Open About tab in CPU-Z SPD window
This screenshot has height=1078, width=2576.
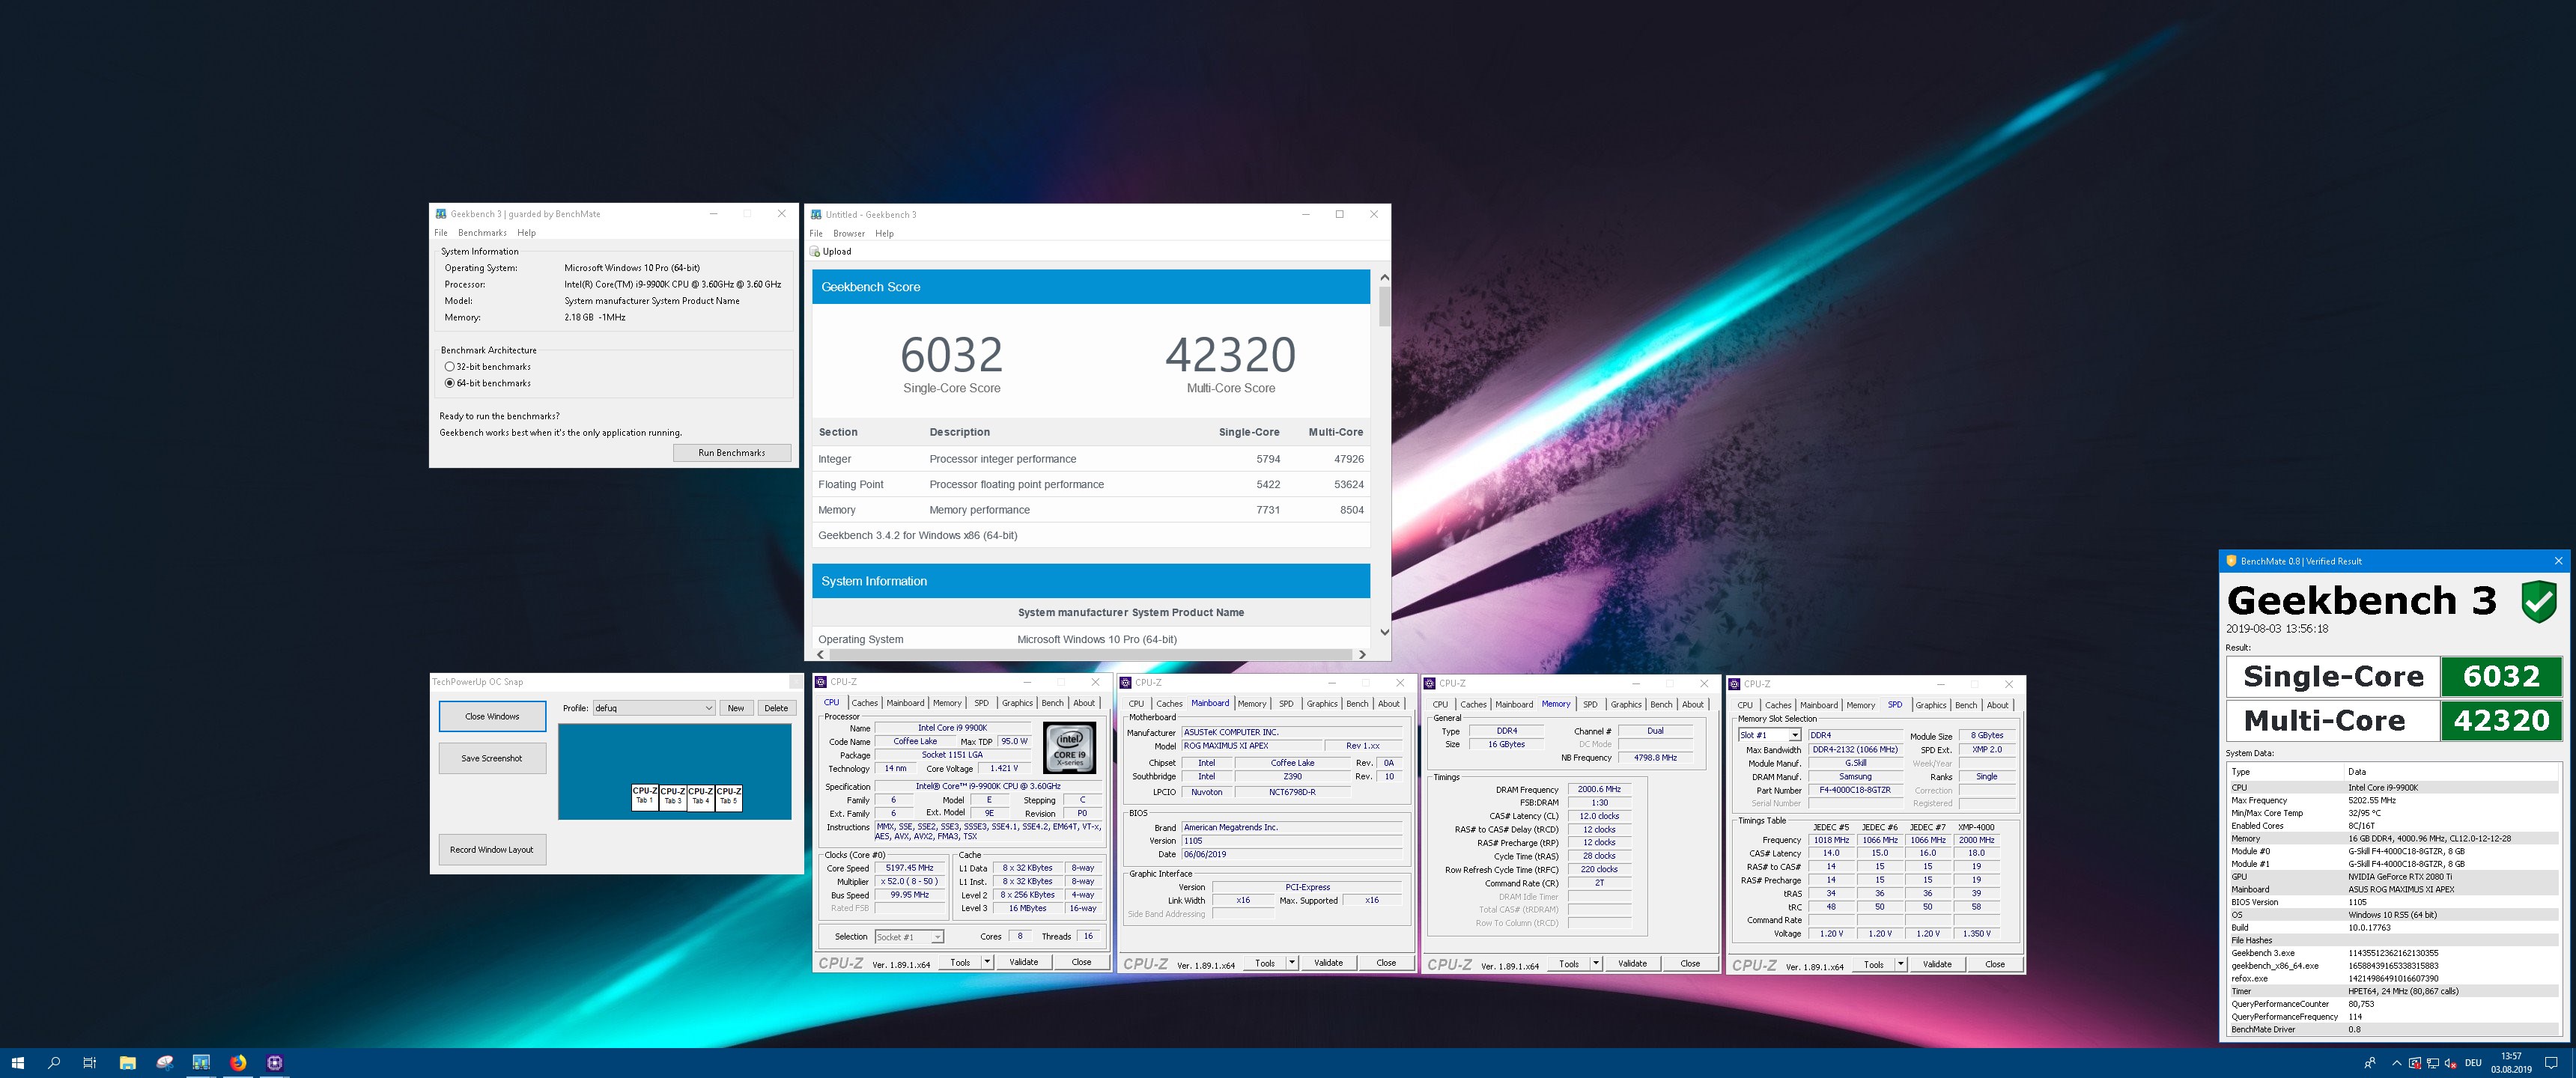tap(1997, 705)
